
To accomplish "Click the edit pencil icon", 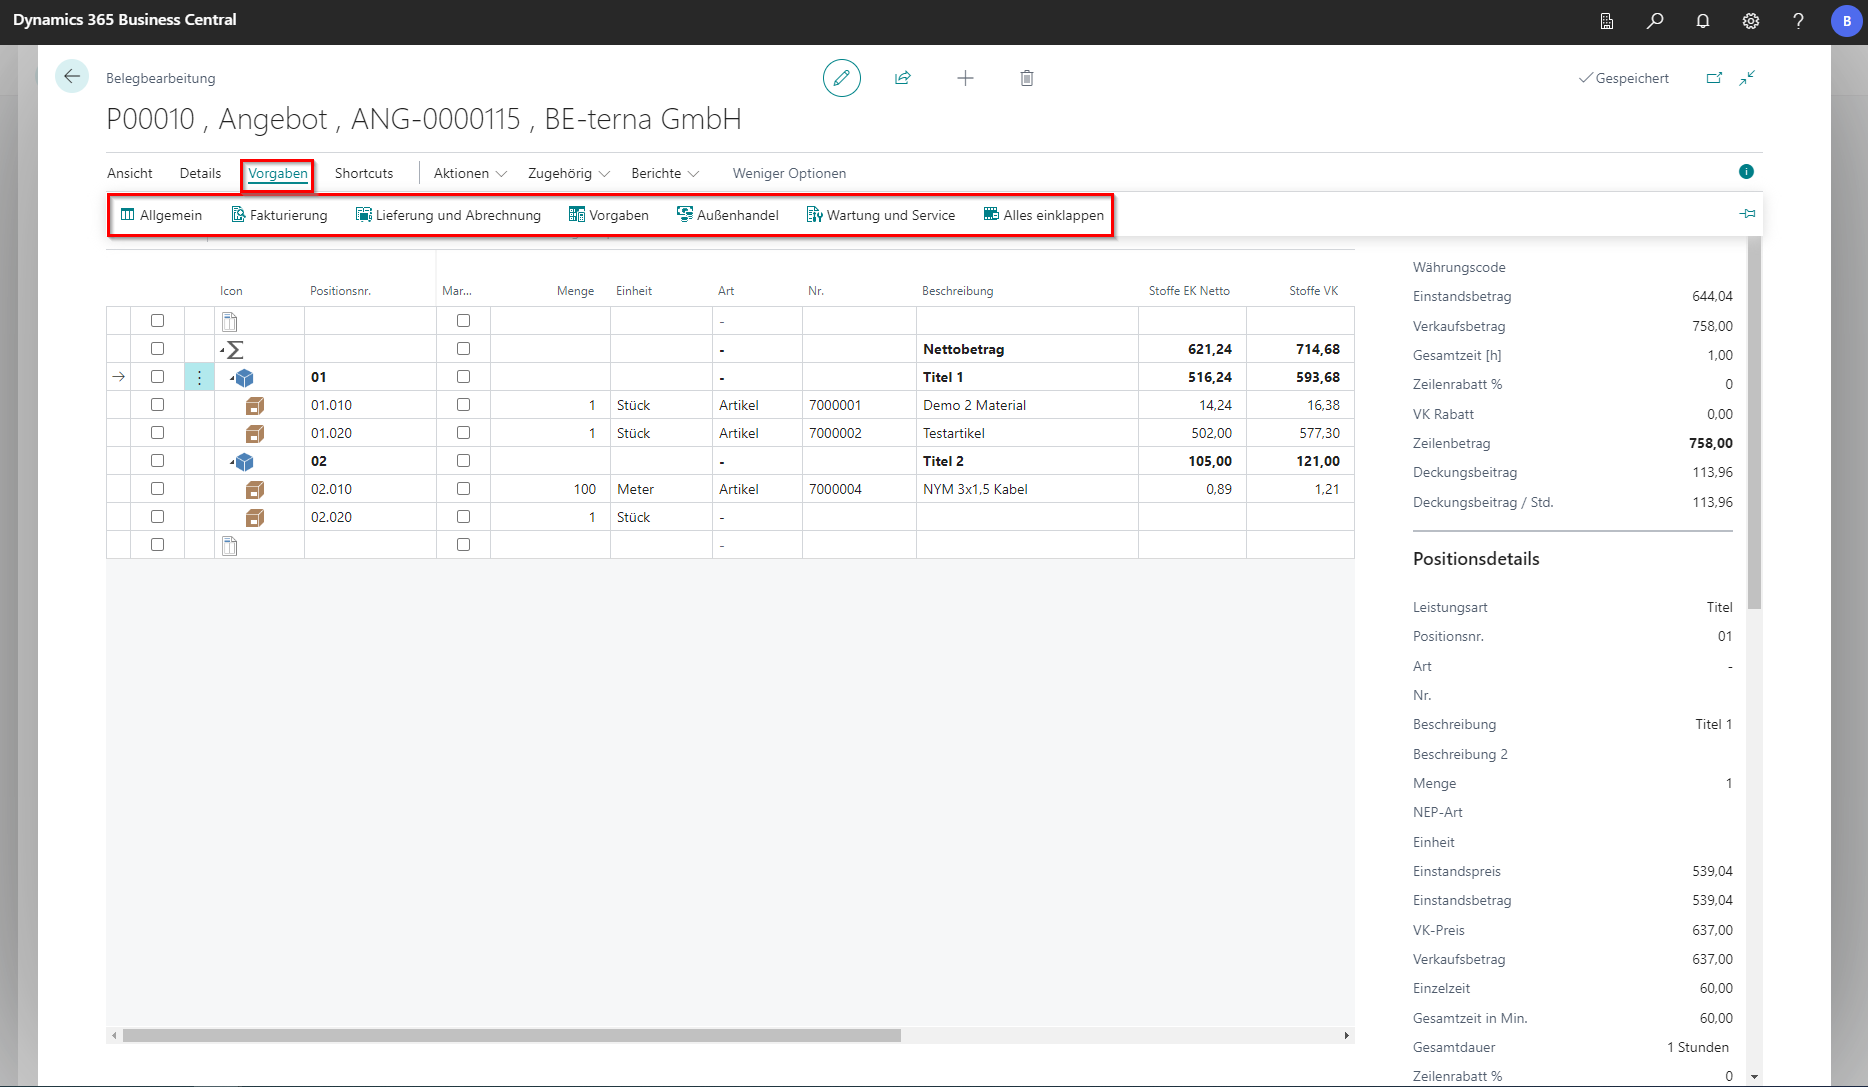I will pos(841,78).
